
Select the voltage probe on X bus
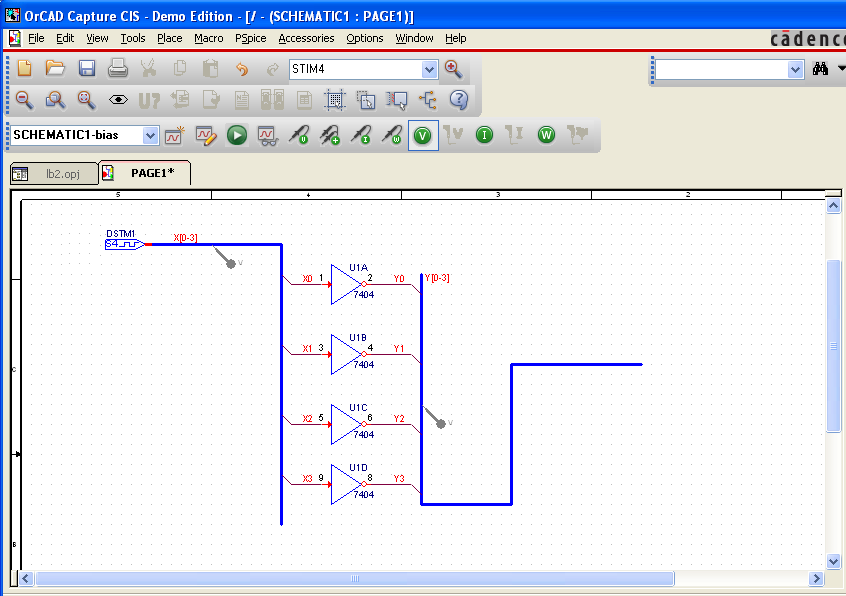(226, 257)
